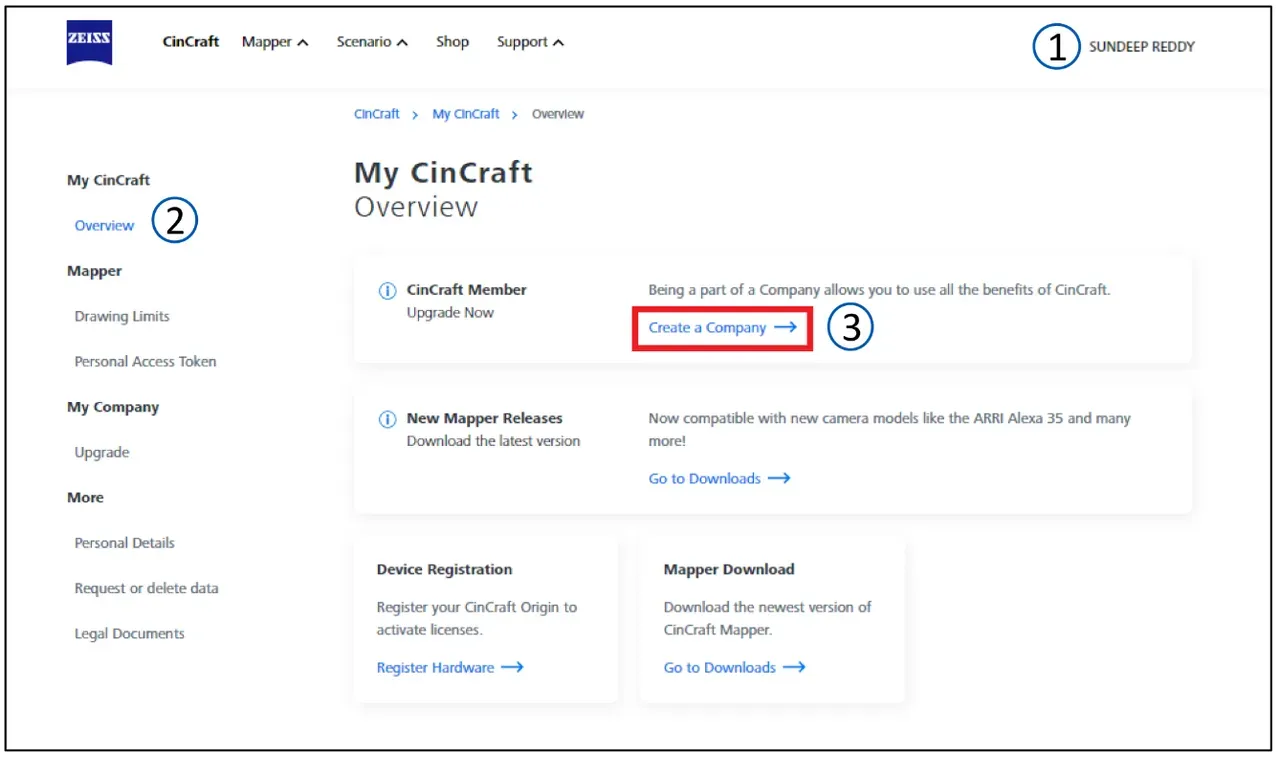Screen dimensions: 1280x757
Task: Click the New Mapper Releases heading
Action: (484, 419)
